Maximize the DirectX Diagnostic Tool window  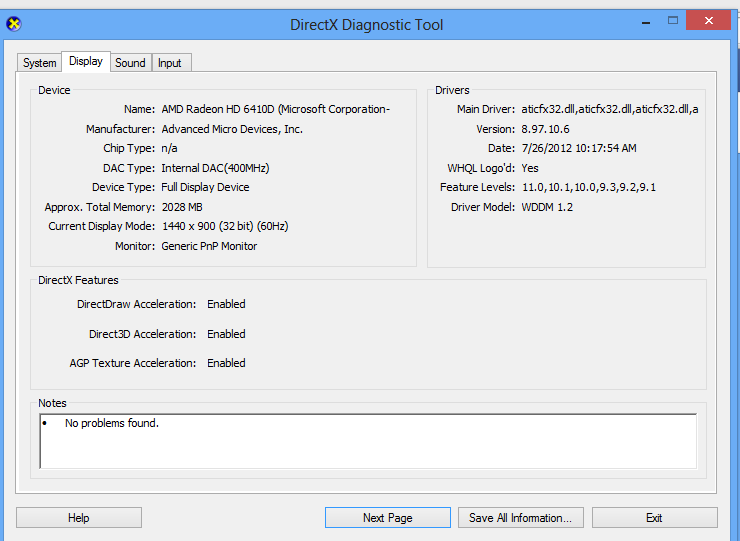(x=673, y=20)
